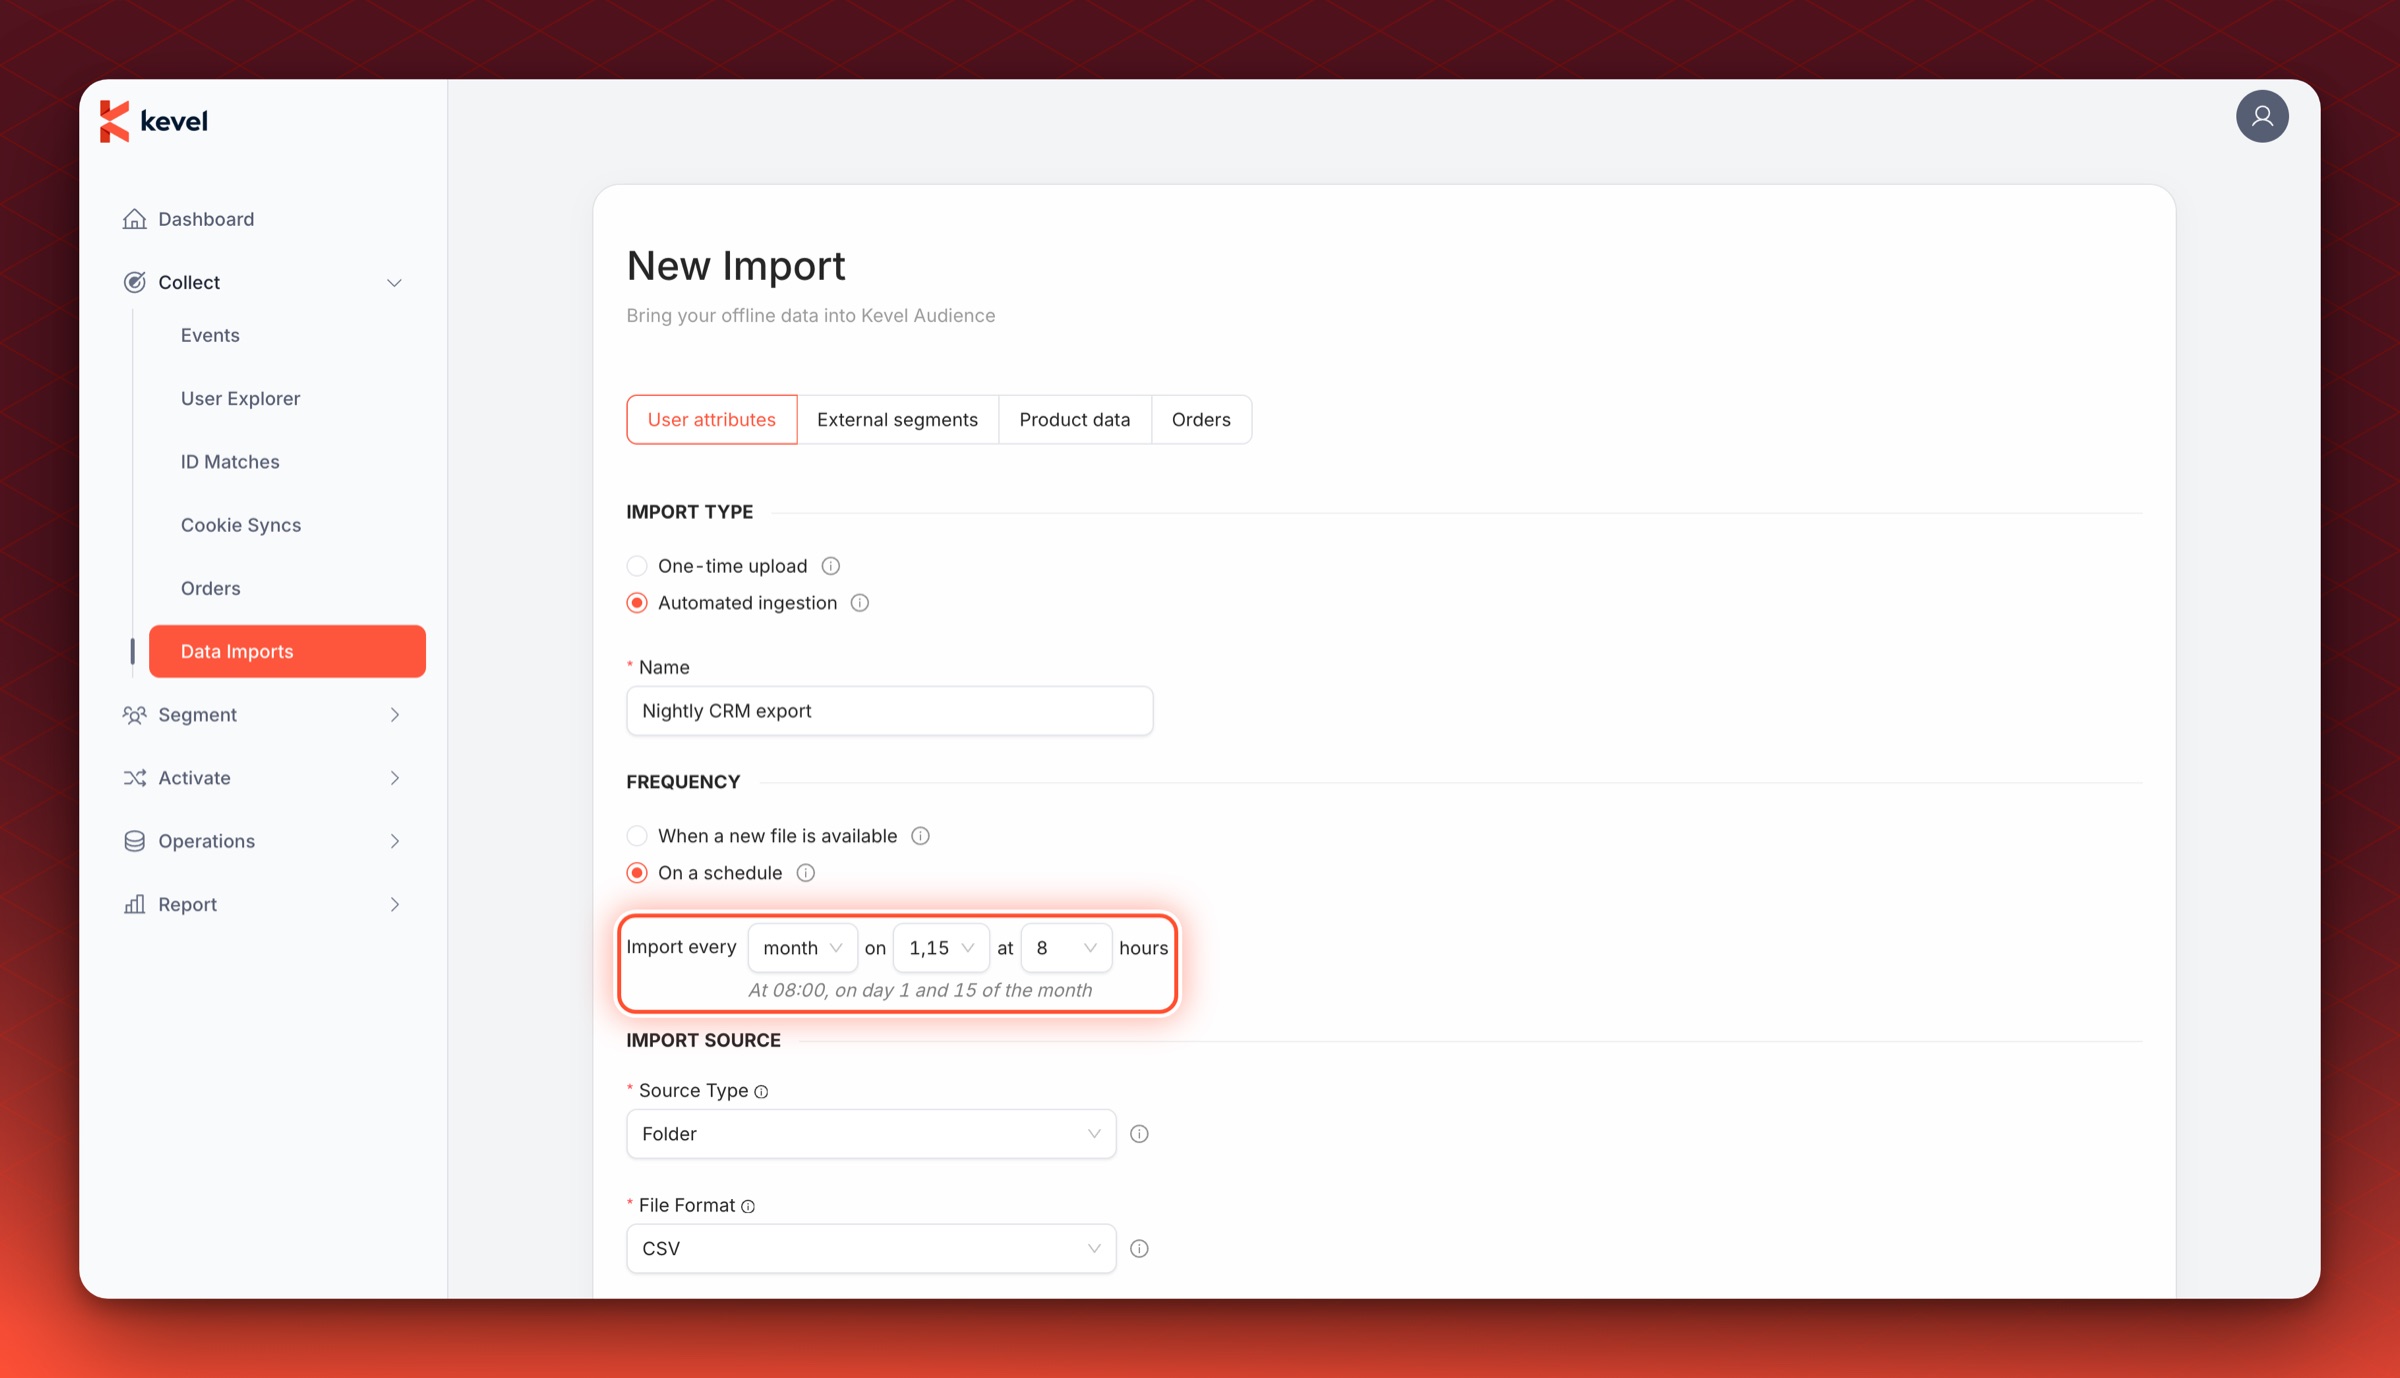Image resolution: width=2400 pixels, height=1378 pixels.
Task: Open User Explorer in sidebar
Action: pos(240,398)
